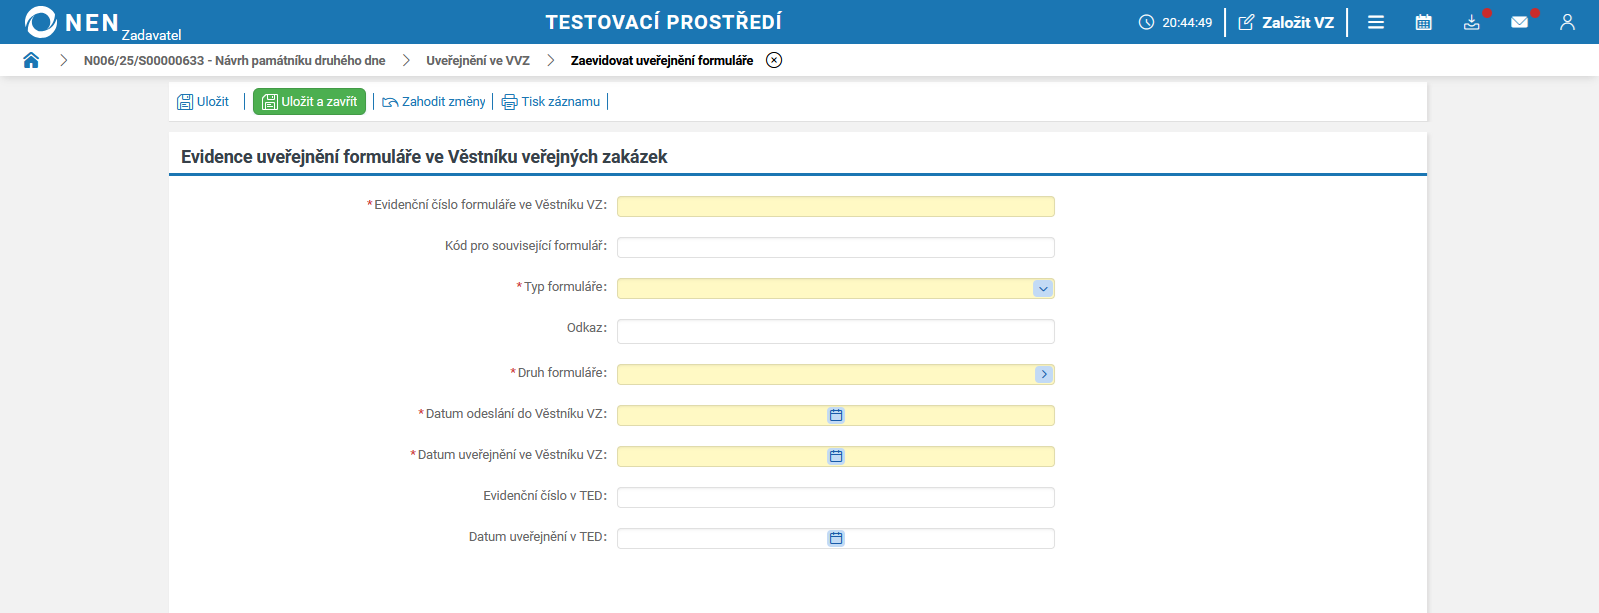The image size is (1599, 613).
Task: Navigate to N006/25/S00000633 breadcrumb item
Action: 234,60
